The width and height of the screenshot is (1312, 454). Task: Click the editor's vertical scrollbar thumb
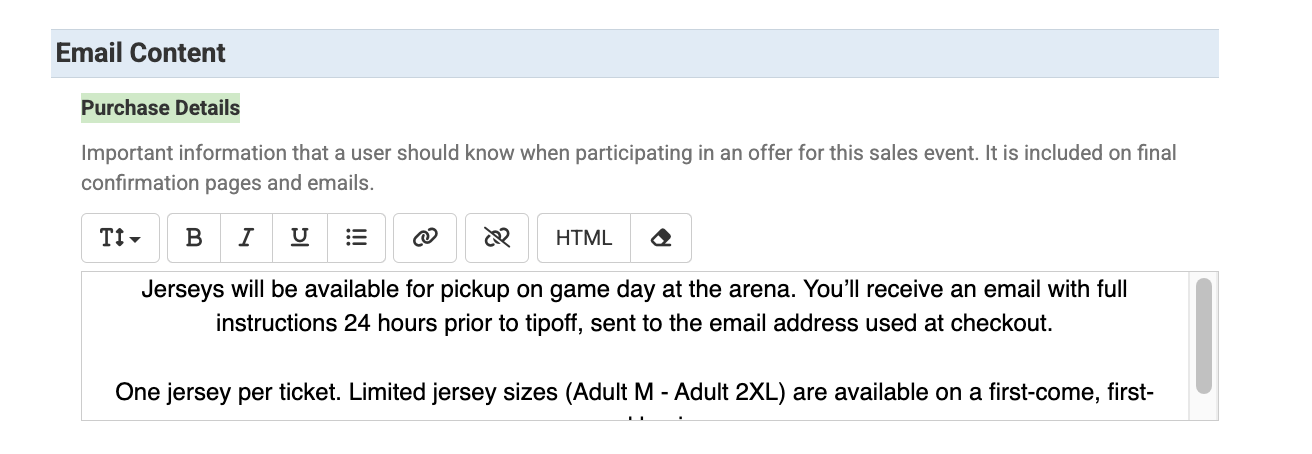point(1203,335)
